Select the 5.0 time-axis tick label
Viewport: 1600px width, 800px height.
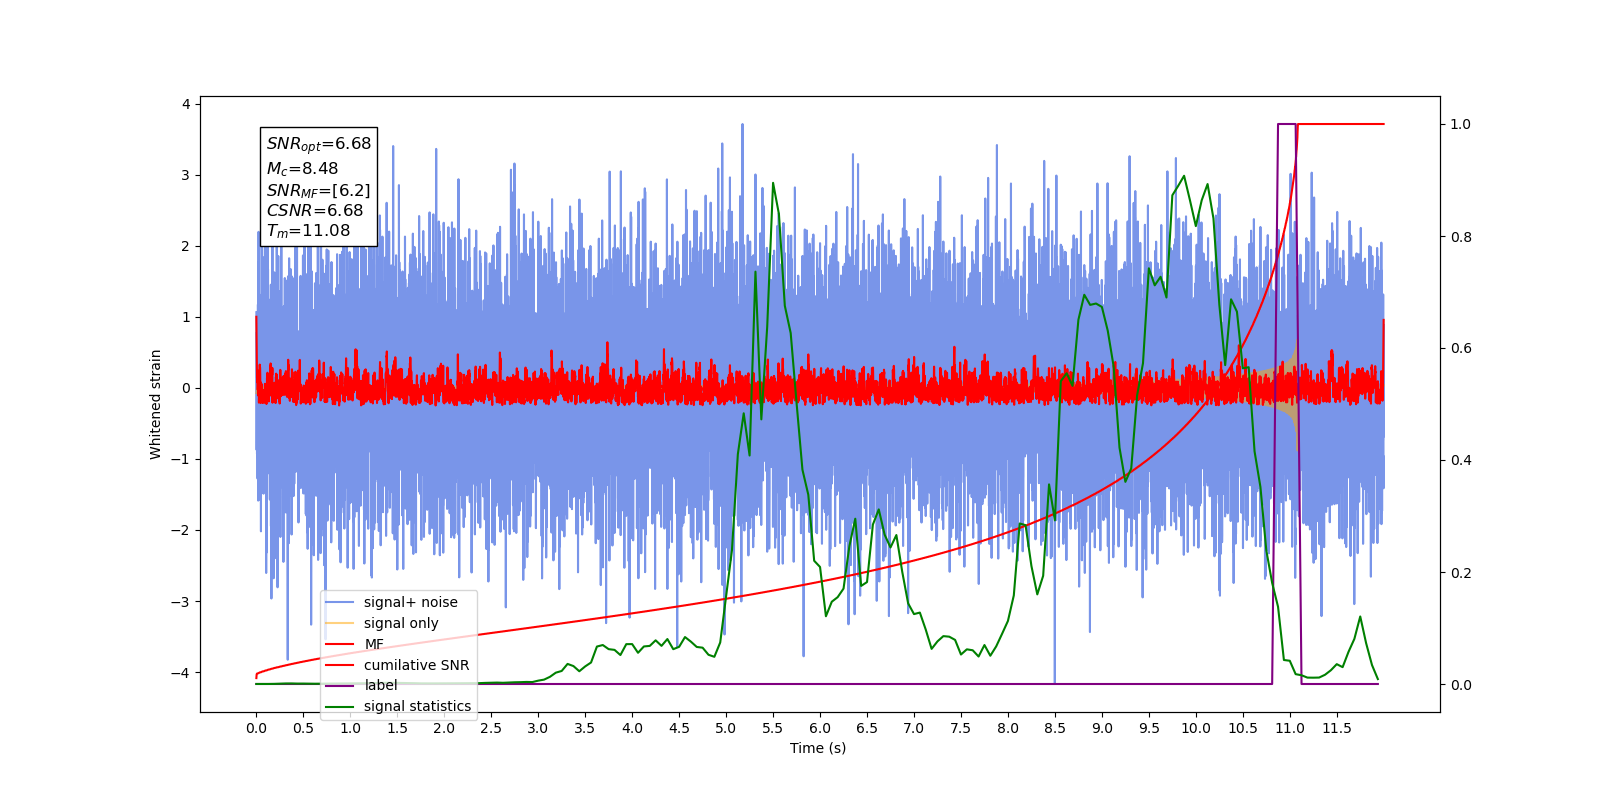pyautogui.click(x=726, y=728)
